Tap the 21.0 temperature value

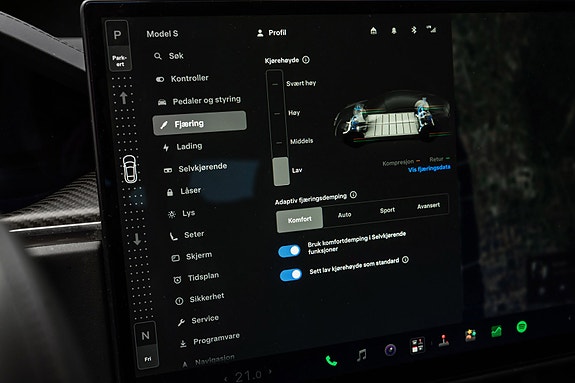248,376
